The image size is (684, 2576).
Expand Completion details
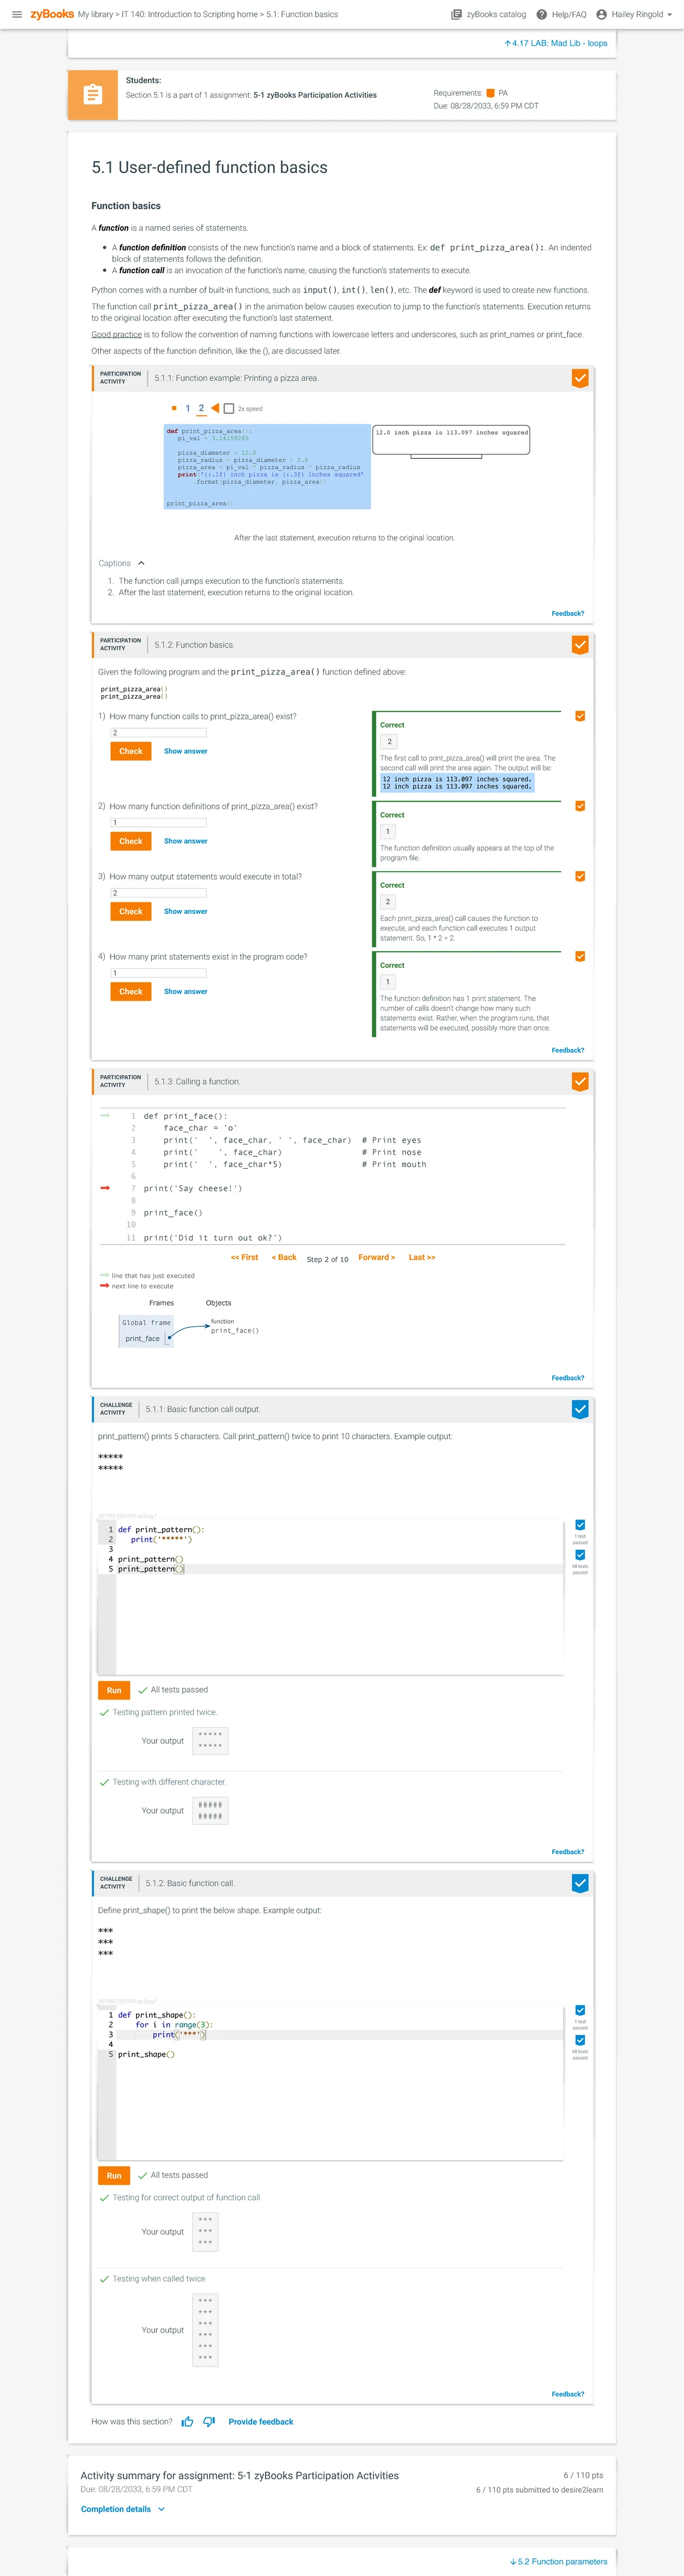point(122,2509)
